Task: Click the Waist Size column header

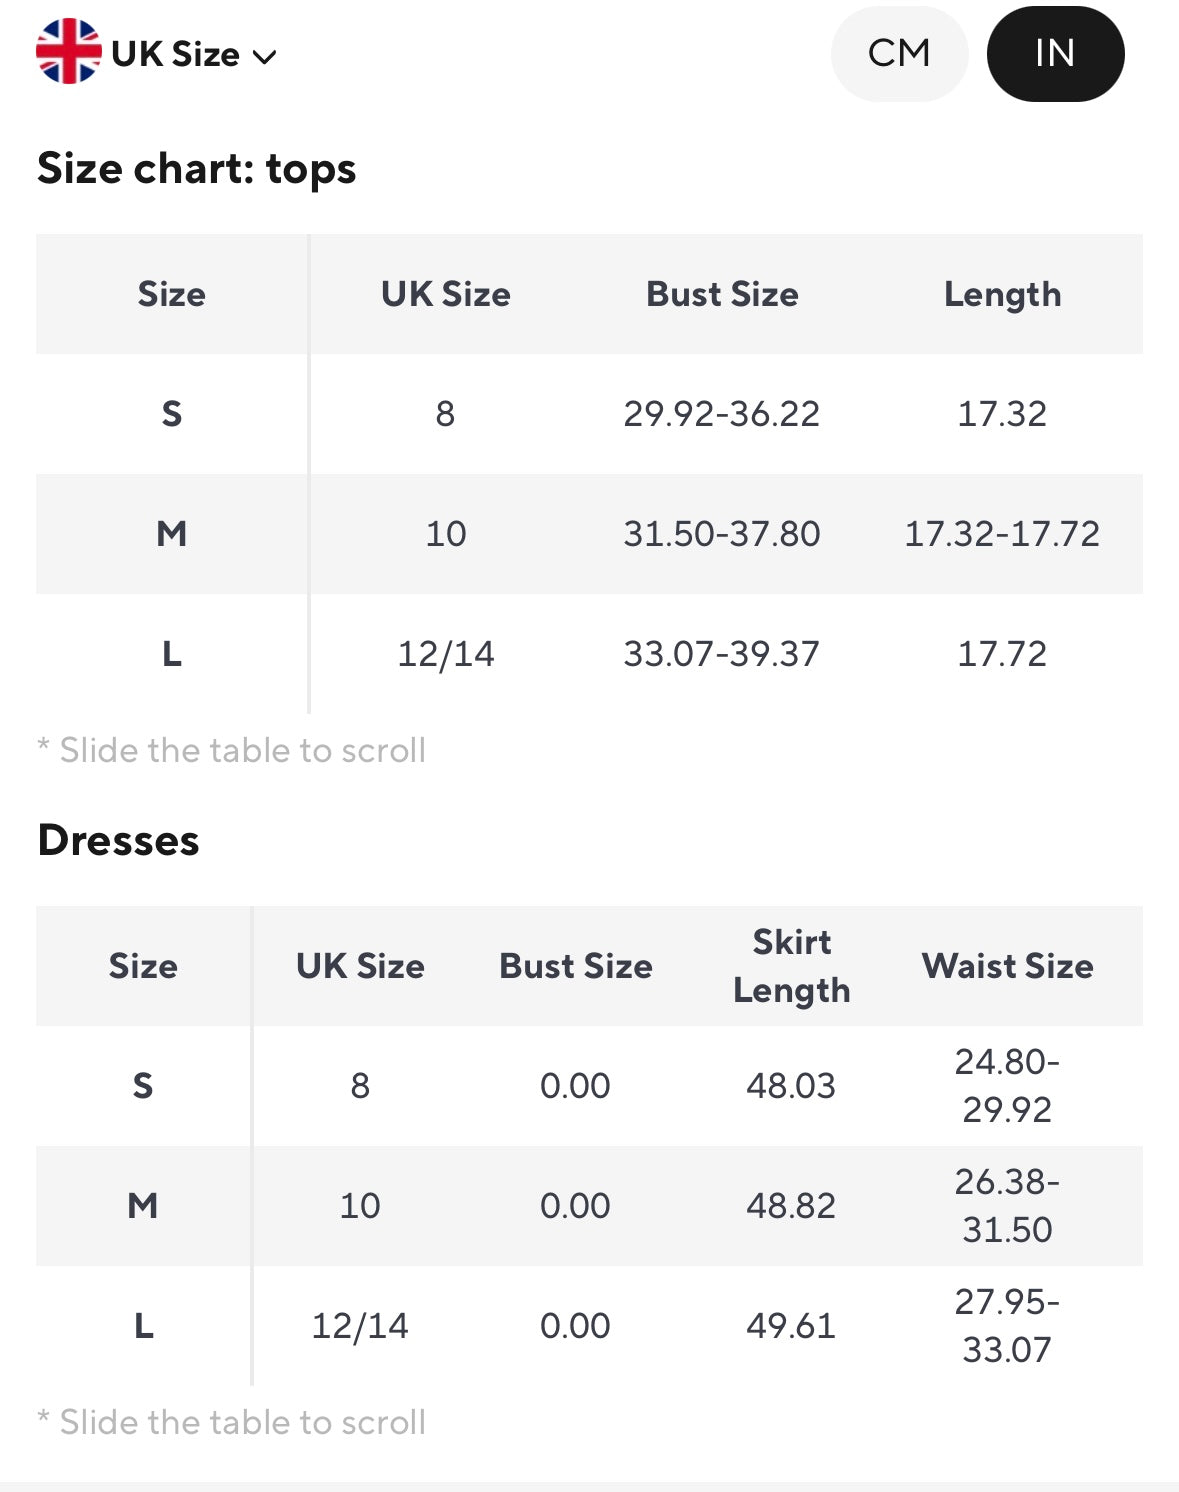Action: click(1007, 966)
